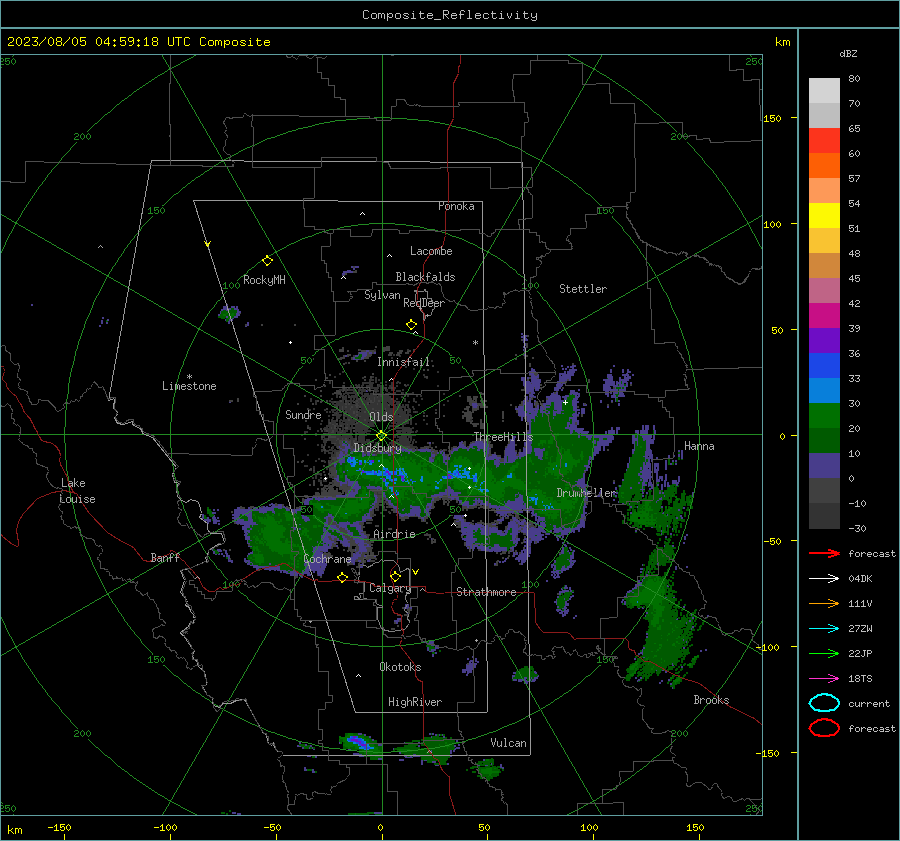This screenshot has width=900, height=841.
Task: Click the Sylvan town label
Action: [382, 295]
